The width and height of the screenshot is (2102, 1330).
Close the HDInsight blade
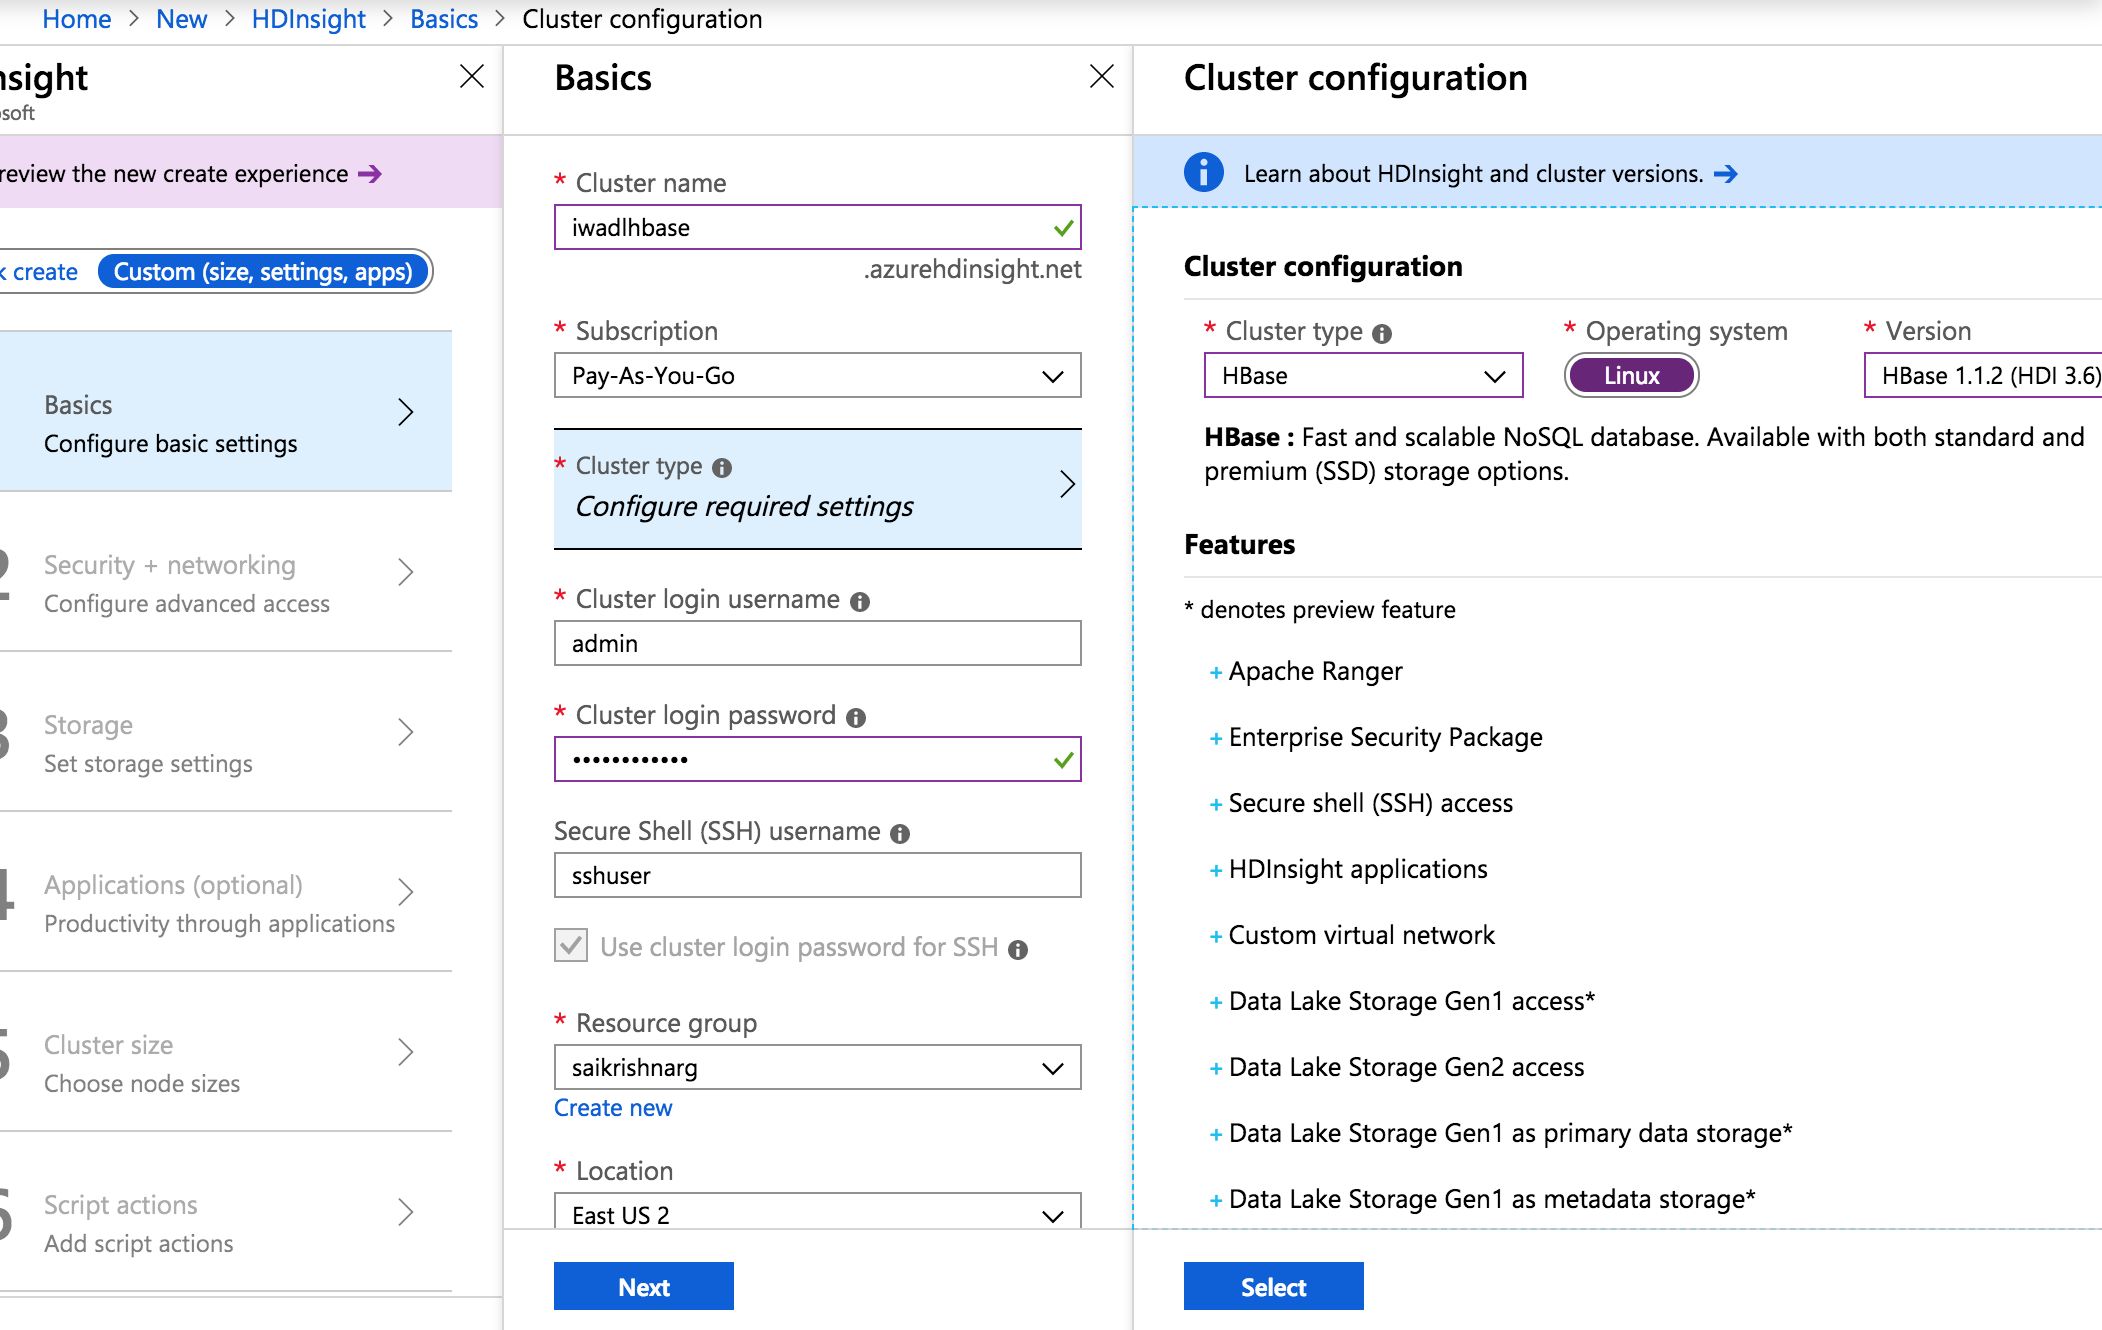click(472, 76)
